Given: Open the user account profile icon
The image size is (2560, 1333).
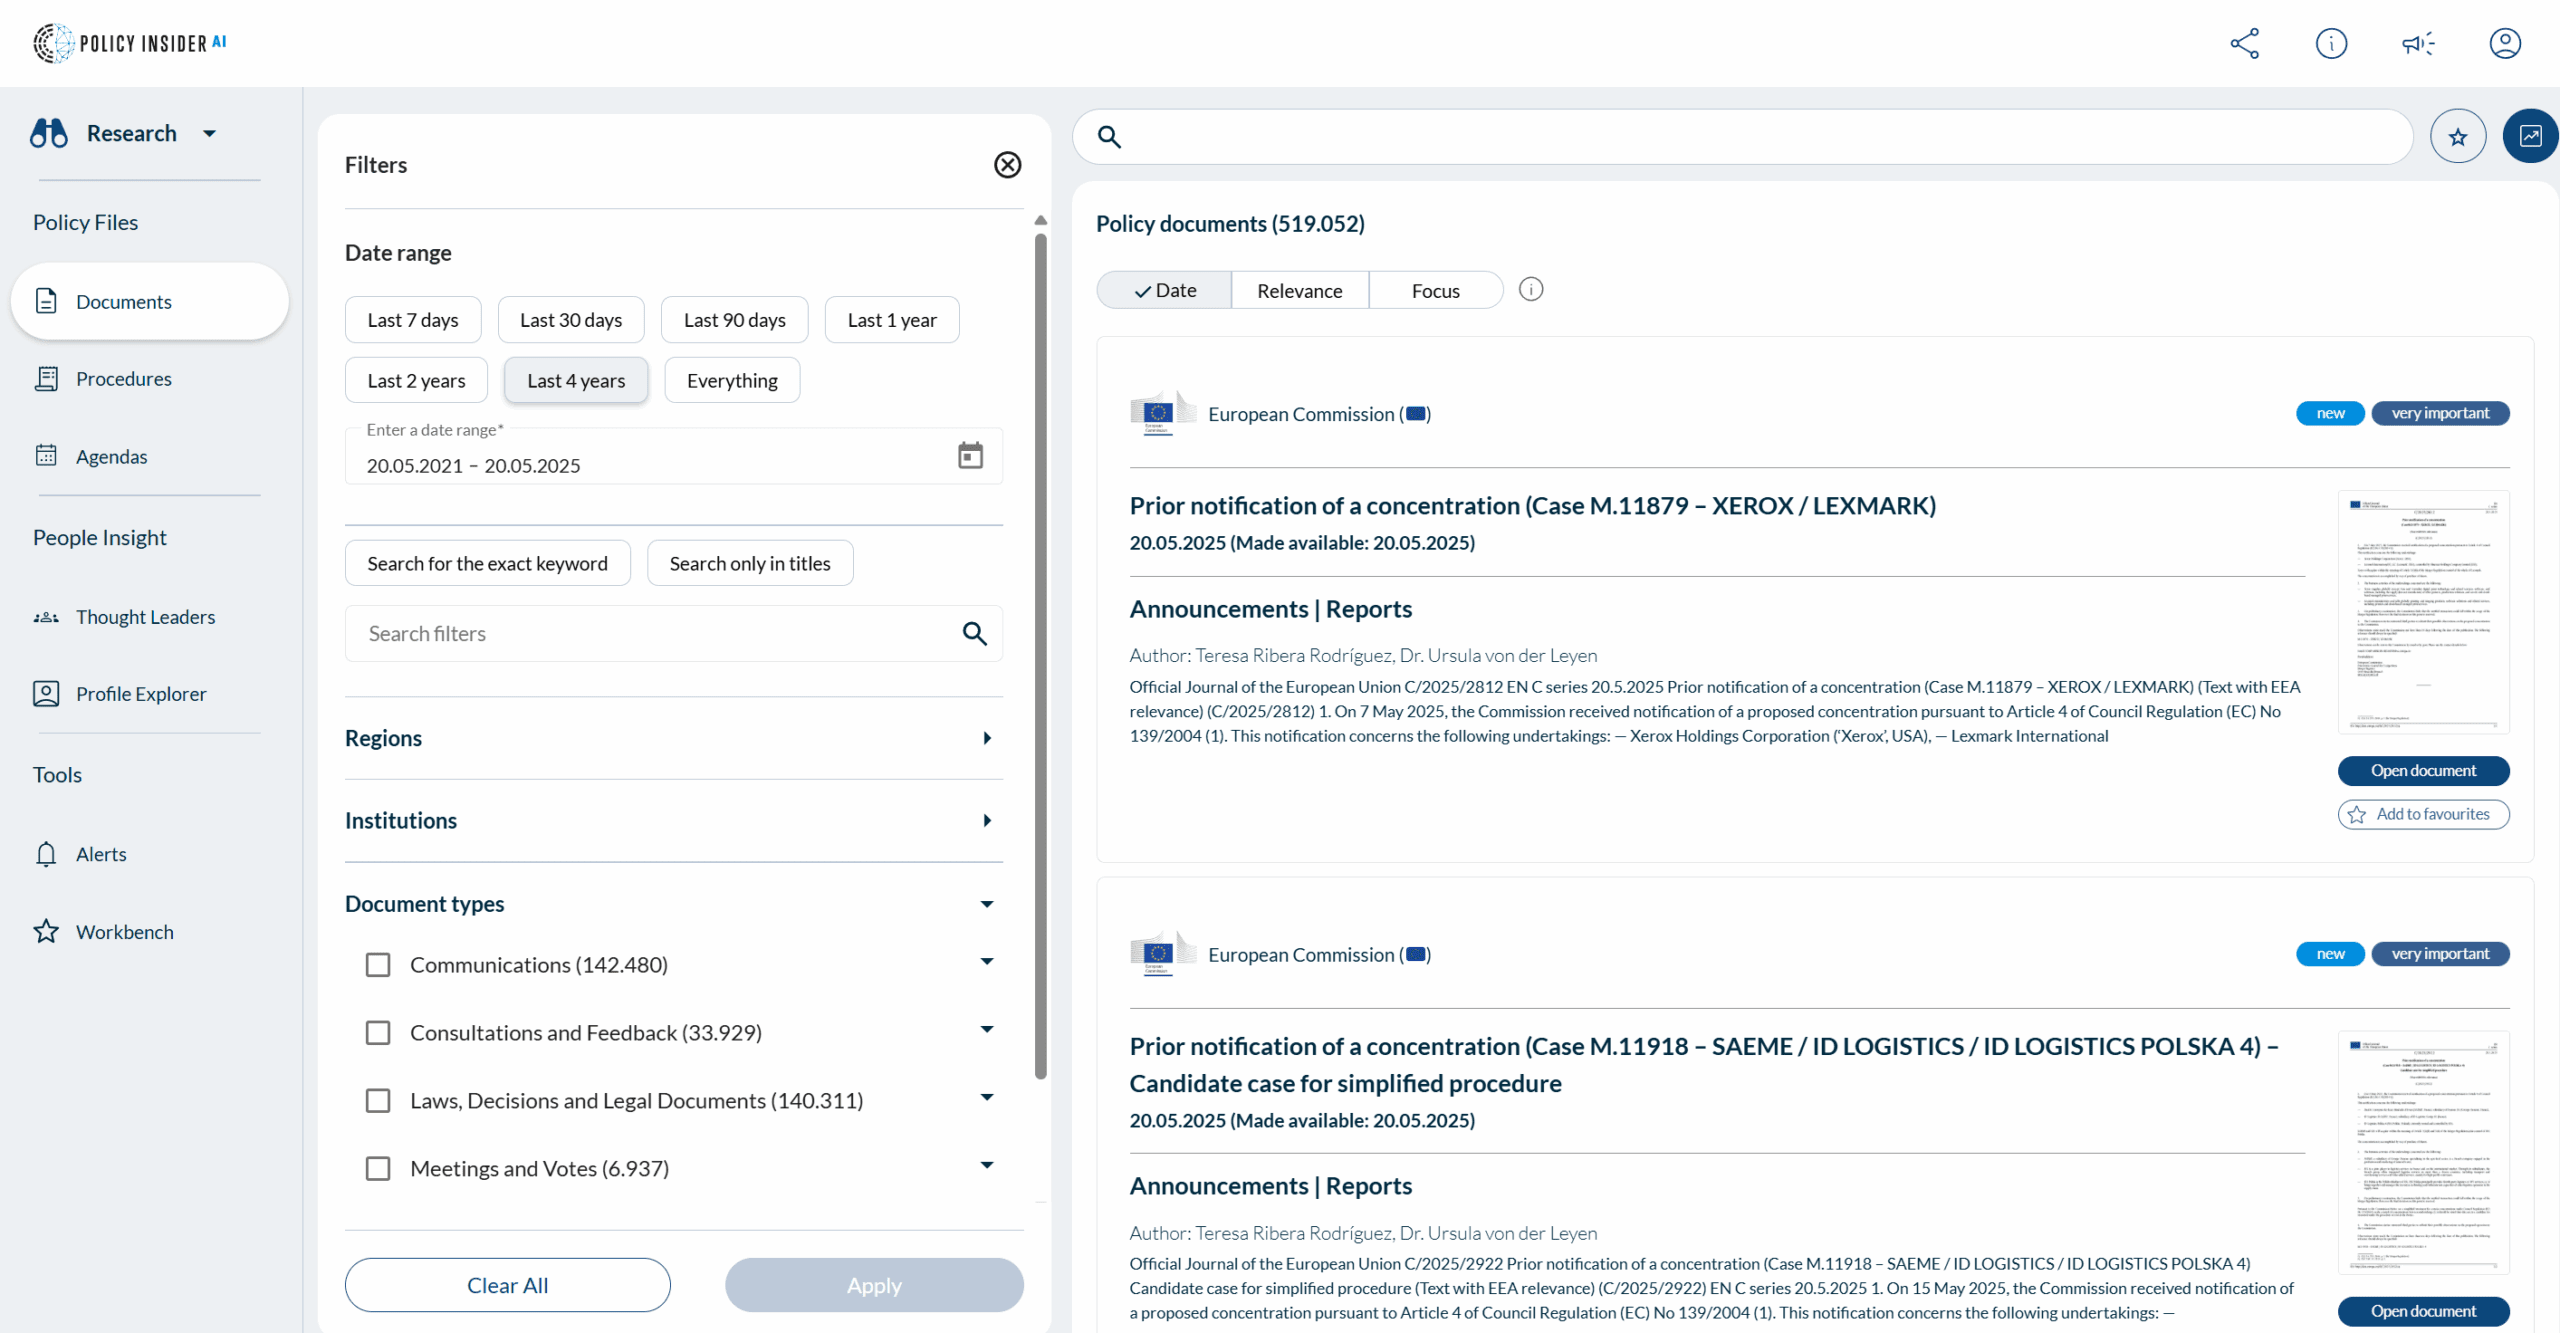Looking at the screenshot, I should tap(2504, 43).
